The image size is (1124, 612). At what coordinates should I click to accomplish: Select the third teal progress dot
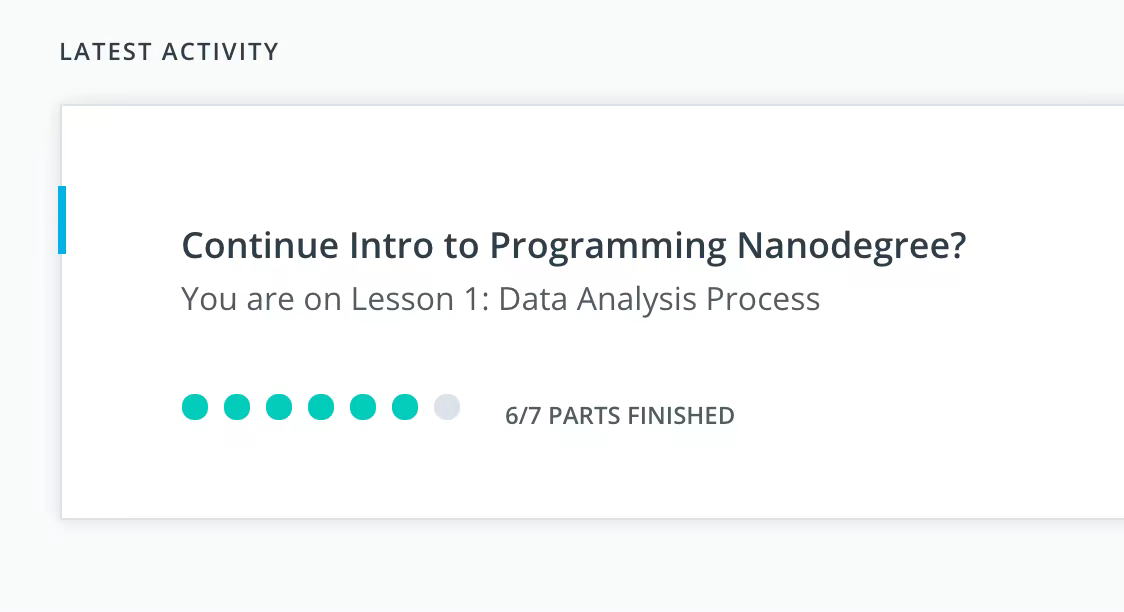[x=279, y=407]
